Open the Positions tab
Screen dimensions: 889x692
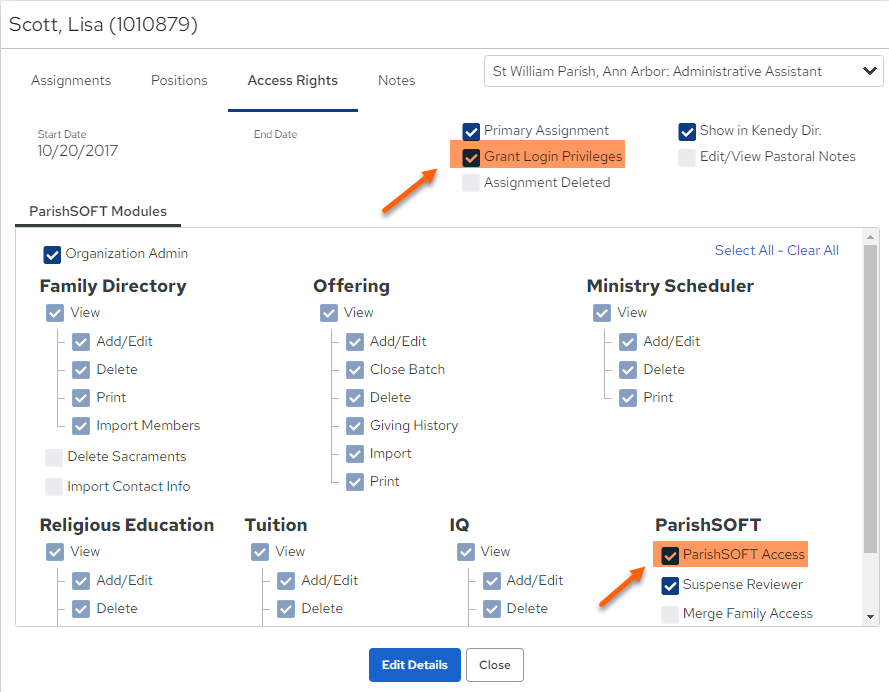pos(179,80)
